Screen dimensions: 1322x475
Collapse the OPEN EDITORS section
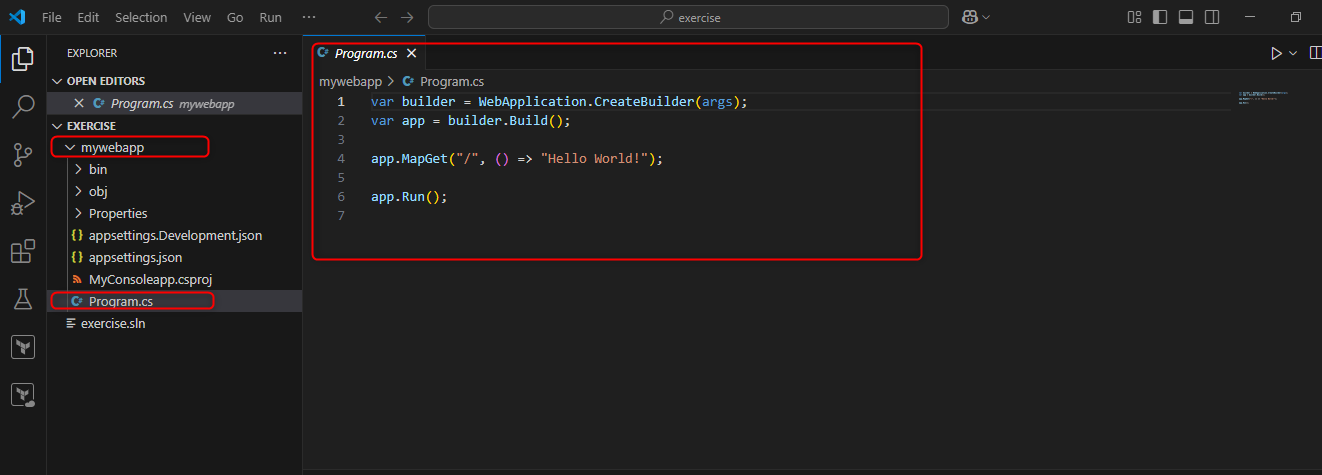56,81
